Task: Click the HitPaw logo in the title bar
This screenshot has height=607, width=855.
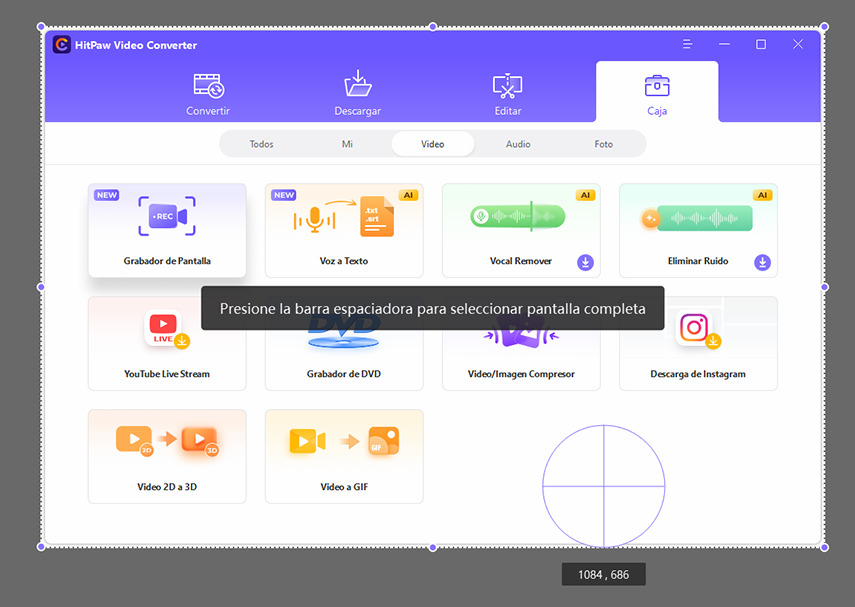Action: (62, 45)
